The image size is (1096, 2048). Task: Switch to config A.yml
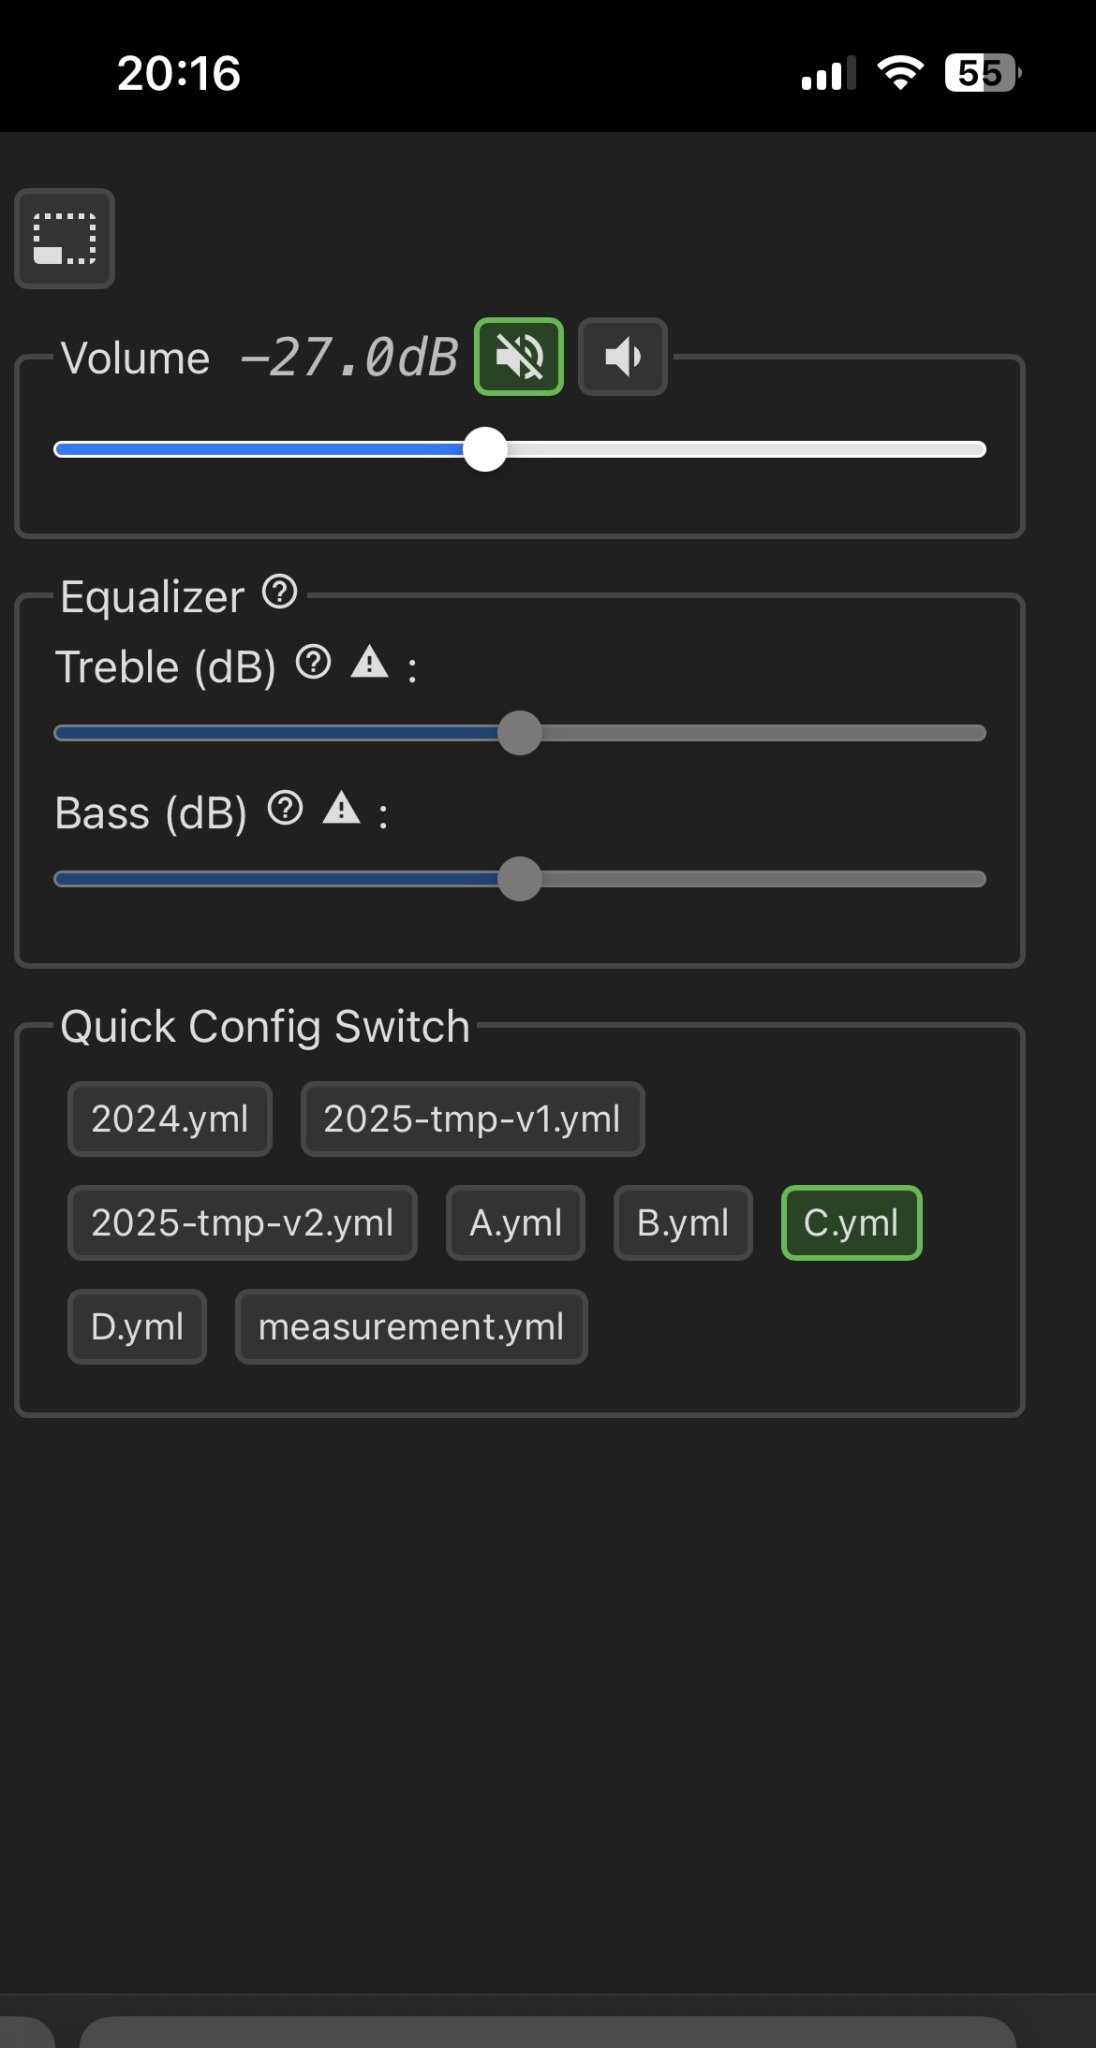click(x=516, y=1223)
